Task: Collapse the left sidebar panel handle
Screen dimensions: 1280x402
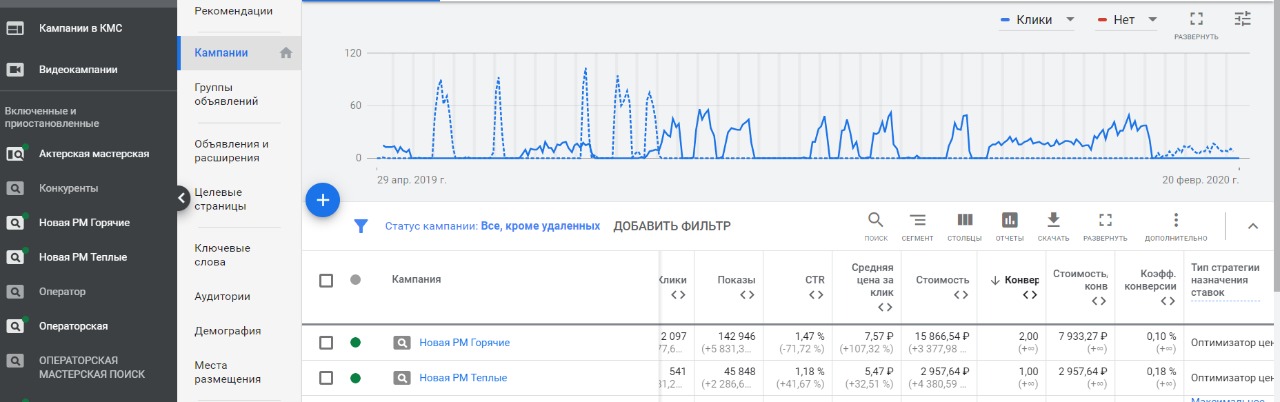Action: tap(181, 198)
